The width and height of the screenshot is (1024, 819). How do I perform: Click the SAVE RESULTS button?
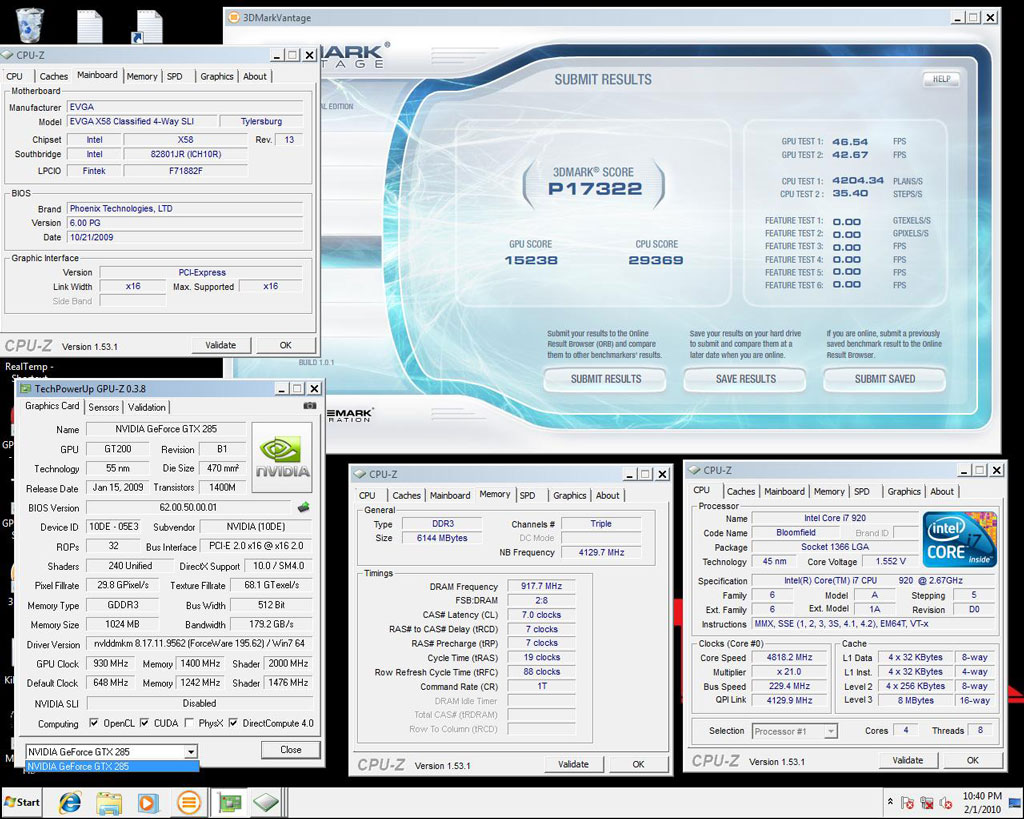746,379
